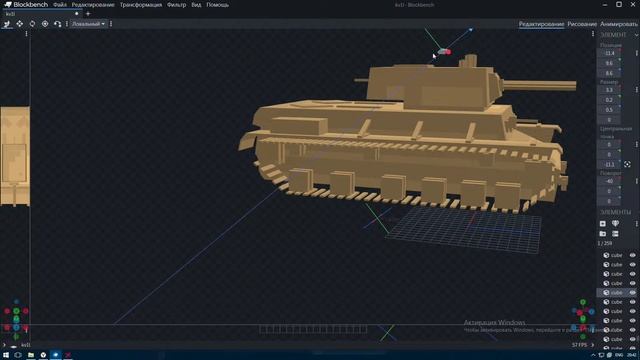
Task: Open the Редактирование menu in menu bar
Action: pos(93,5)
